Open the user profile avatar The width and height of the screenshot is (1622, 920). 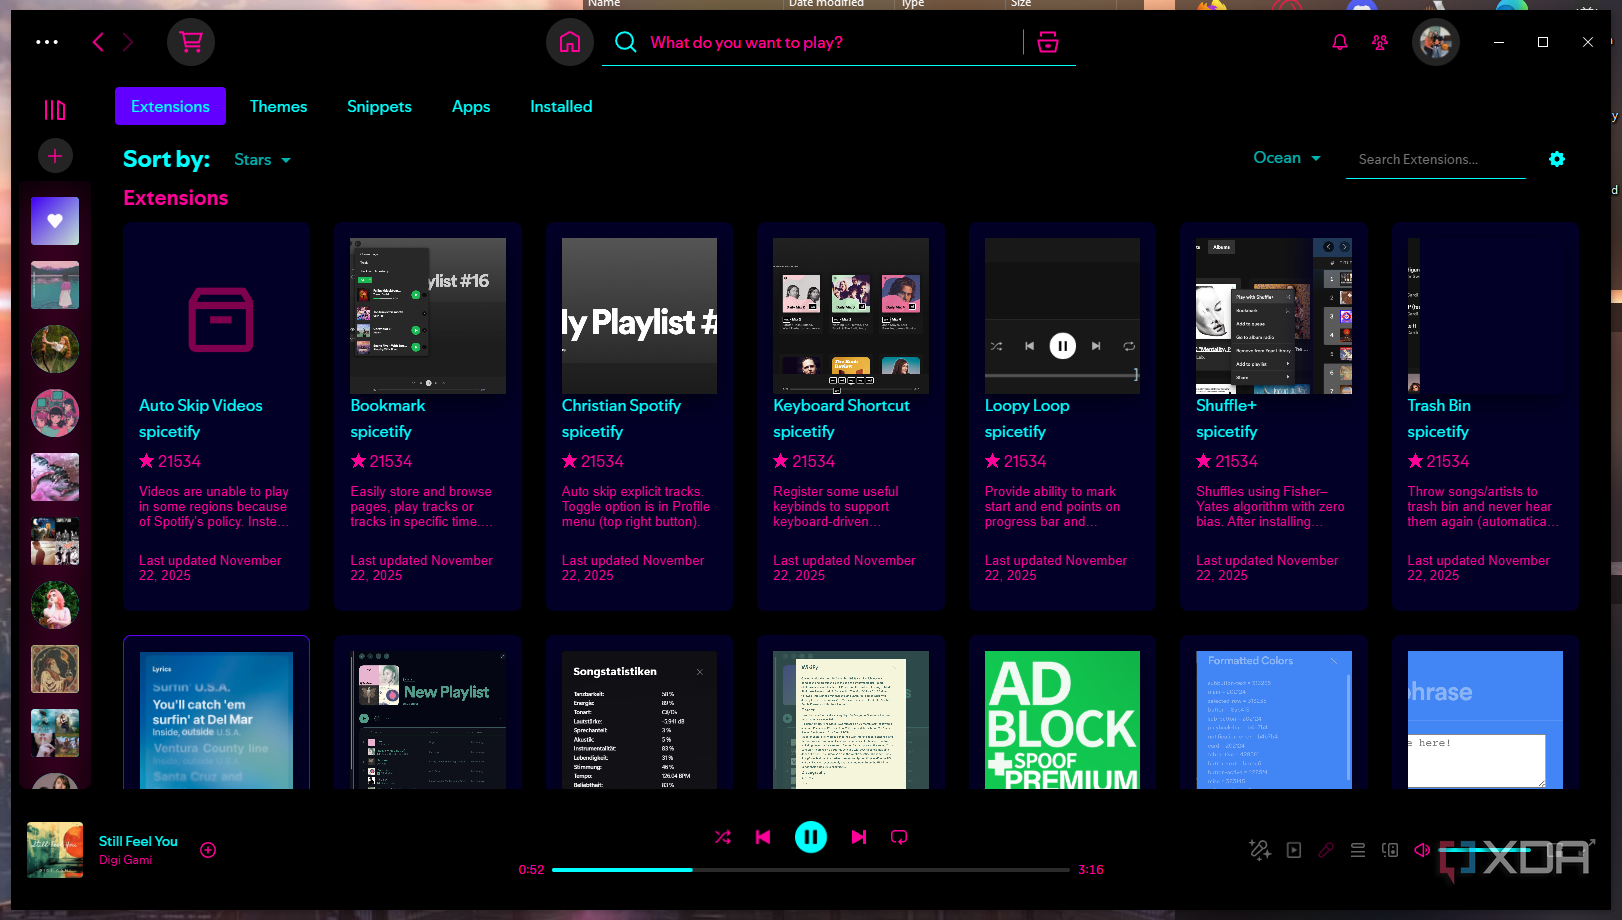1436,42
